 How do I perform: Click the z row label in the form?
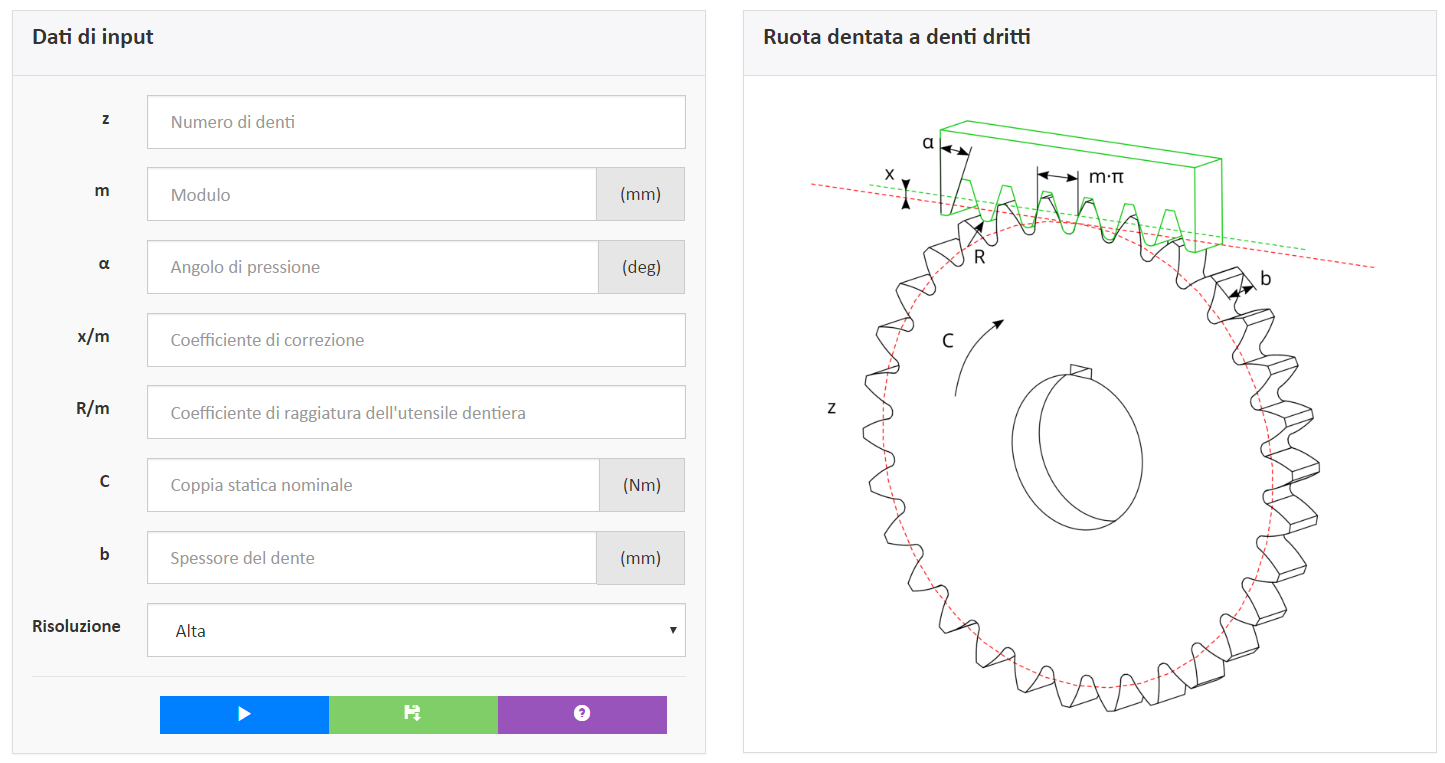click(x=105, y=118)
